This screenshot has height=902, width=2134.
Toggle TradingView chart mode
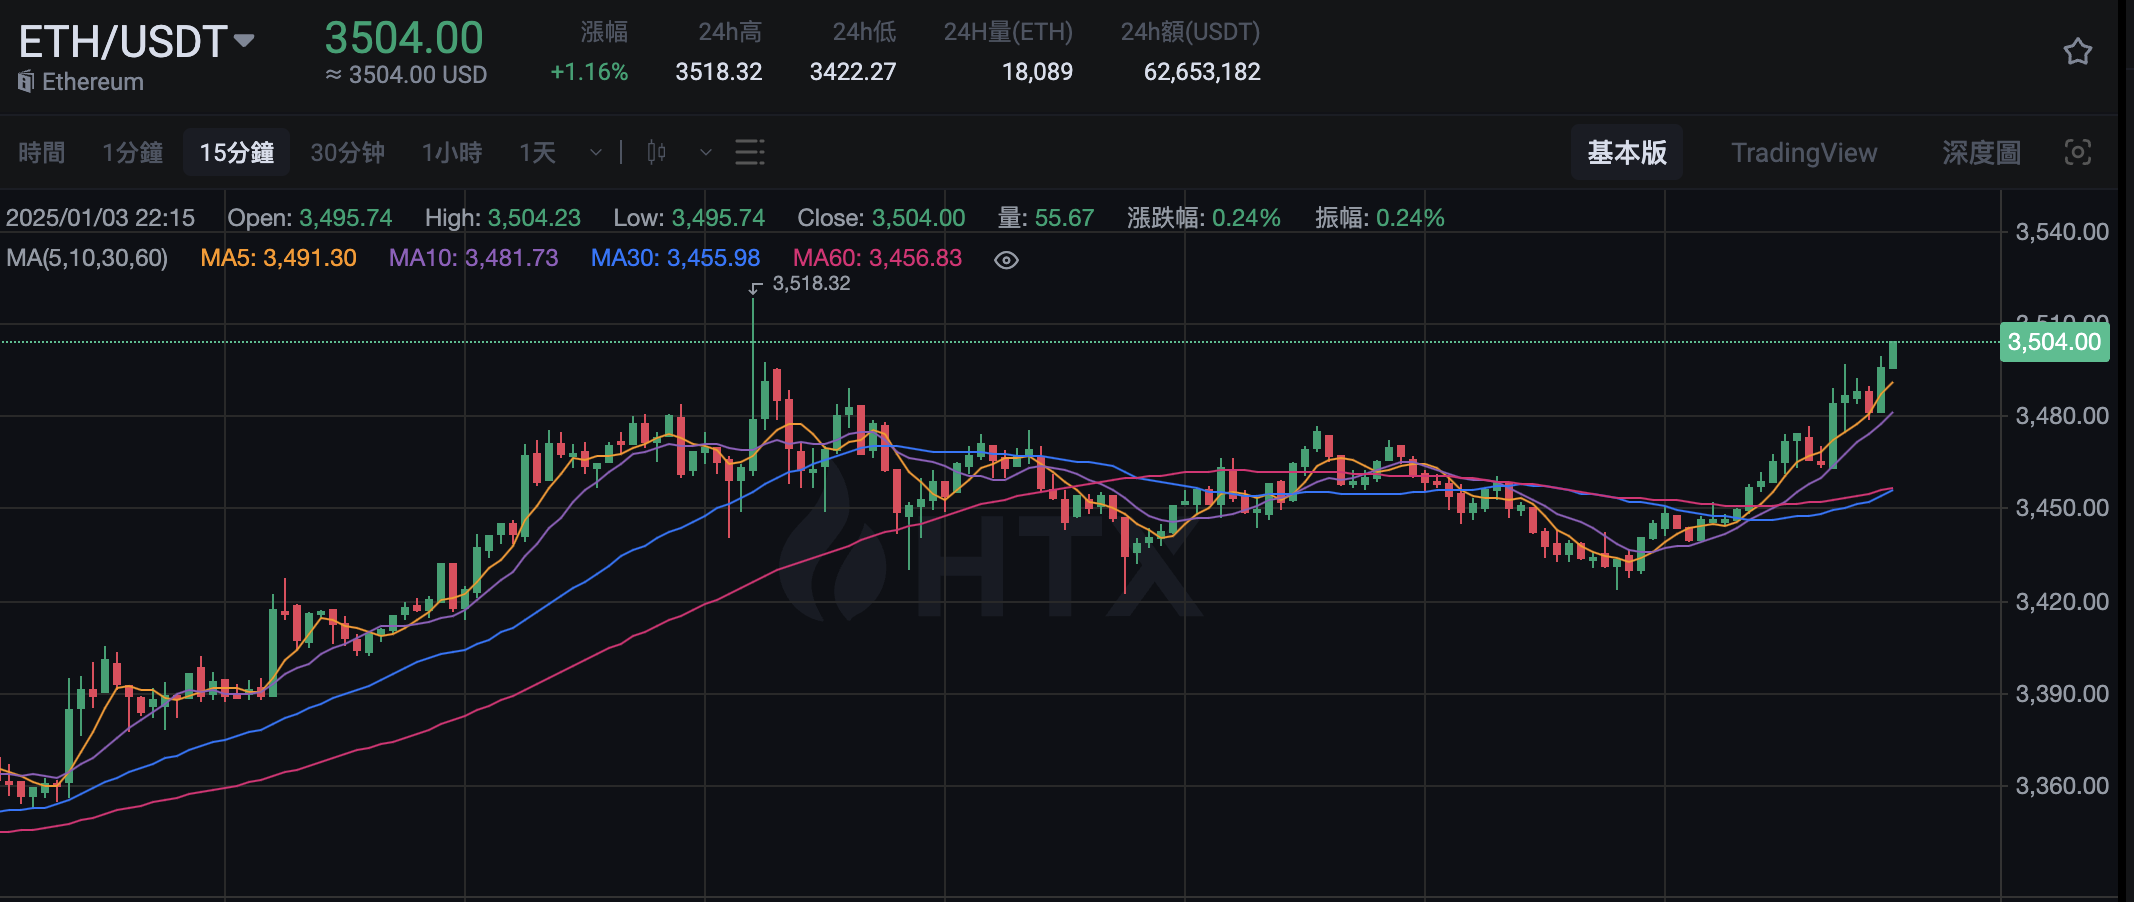pos(1804,152)
